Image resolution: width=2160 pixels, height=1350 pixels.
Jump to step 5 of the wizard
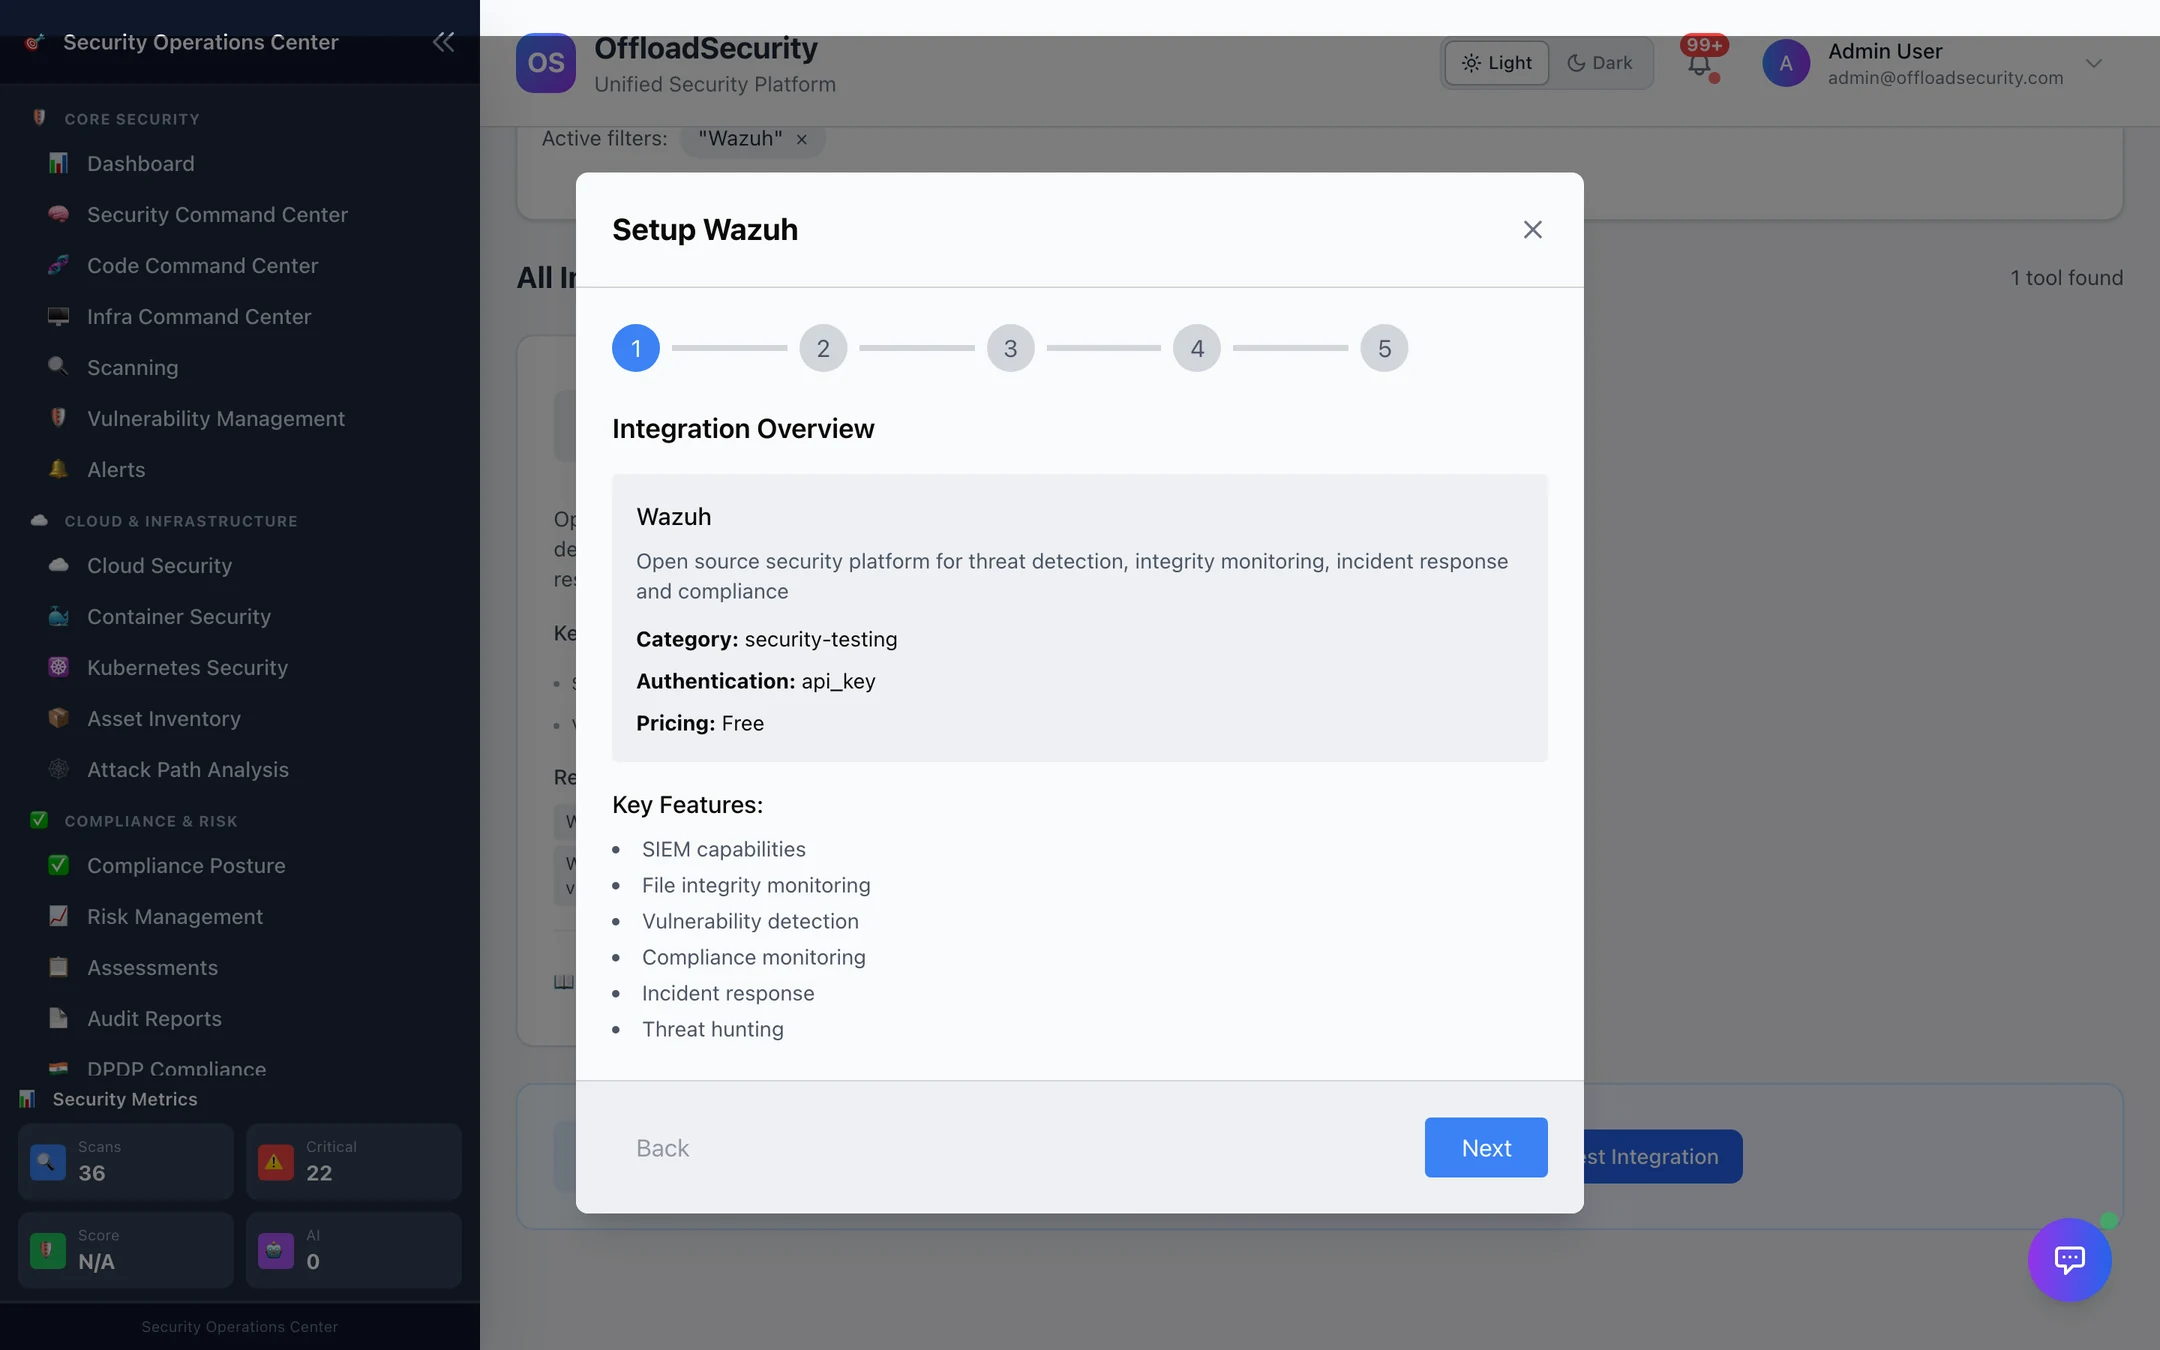pyautogui.click(x=1384, y=348)
